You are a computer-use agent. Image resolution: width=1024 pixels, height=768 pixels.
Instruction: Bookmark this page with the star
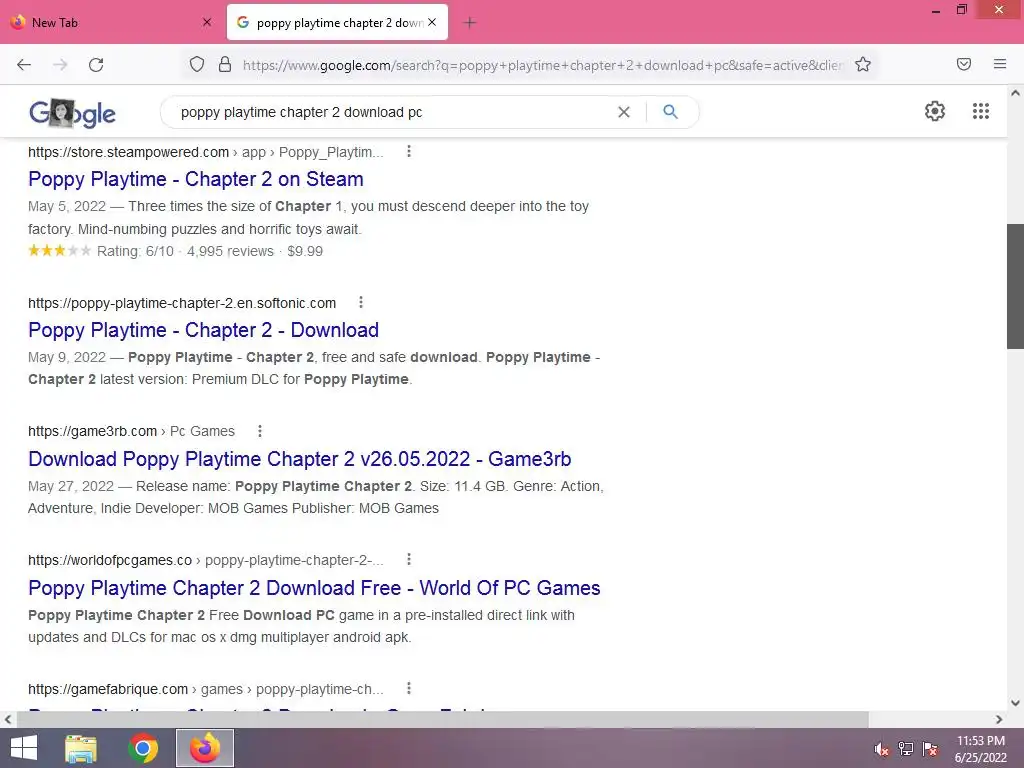[863, 65]
